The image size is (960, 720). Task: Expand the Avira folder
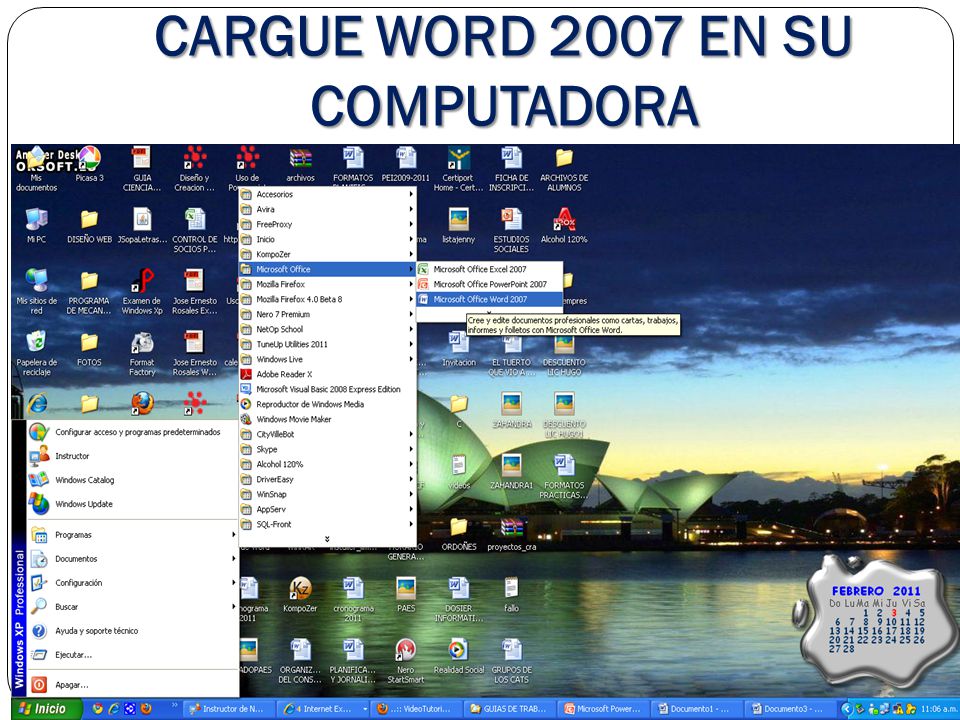click(327, 209)
